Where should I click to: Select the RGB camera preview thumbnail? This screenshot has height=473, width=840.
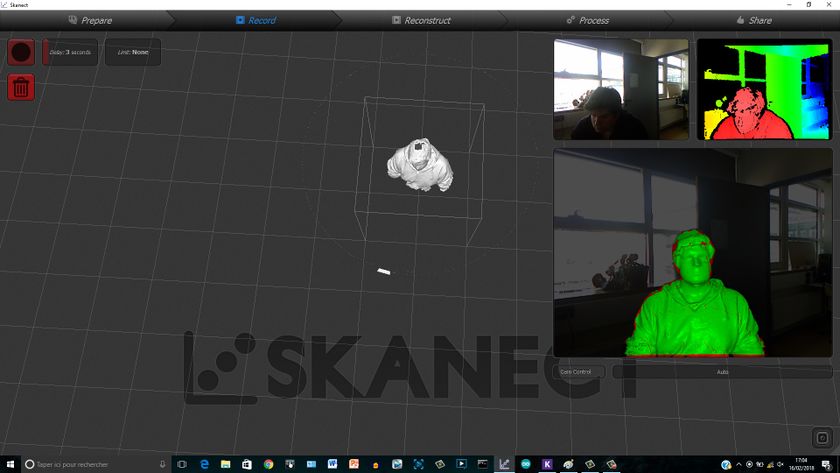coord(621,89)
